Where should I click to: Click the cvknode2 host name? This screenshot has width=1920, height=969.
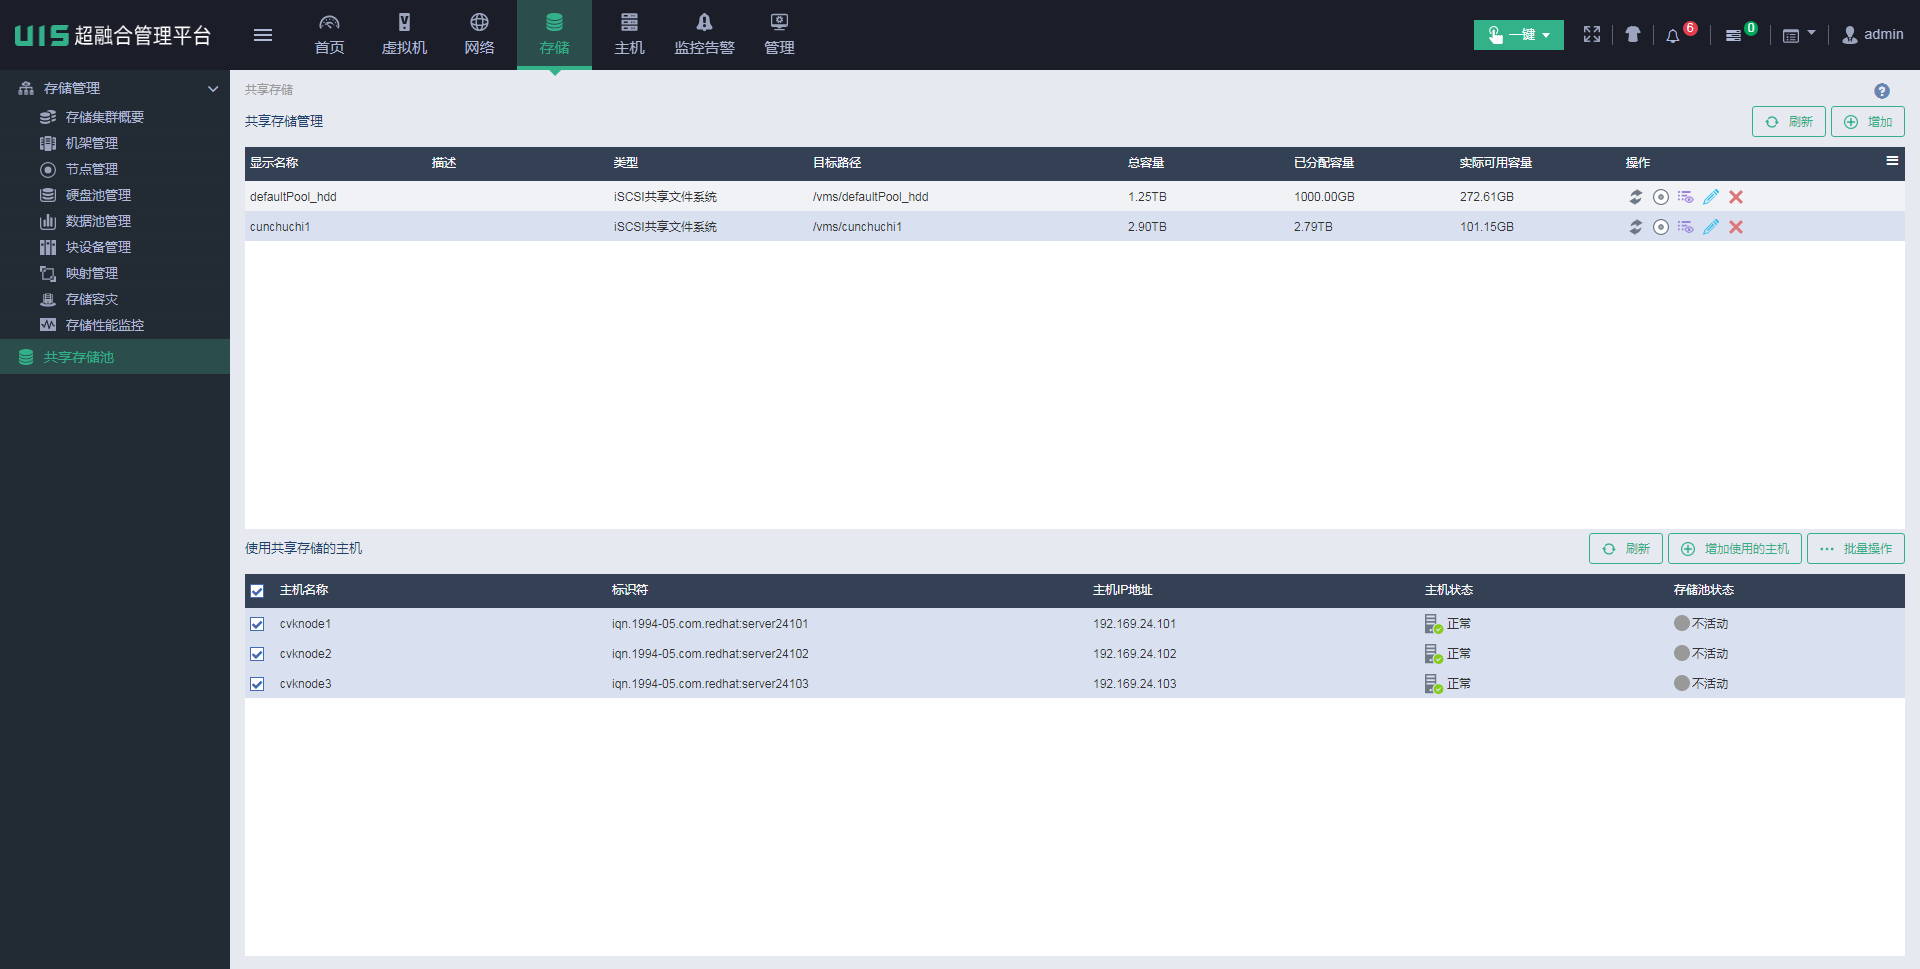305,654
